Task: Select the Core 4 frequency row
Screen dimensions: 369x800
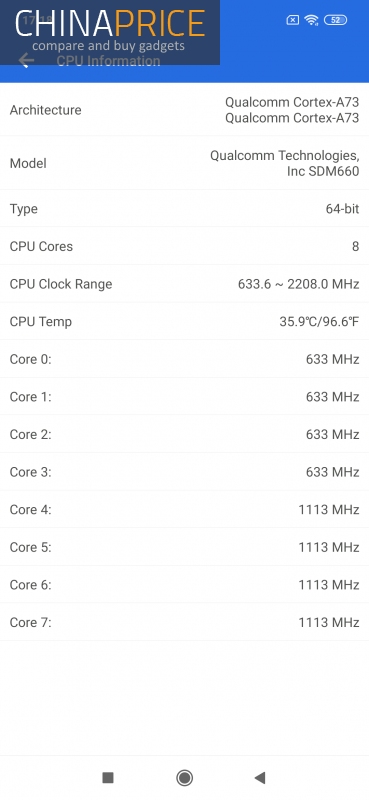Action: point(184,509)
